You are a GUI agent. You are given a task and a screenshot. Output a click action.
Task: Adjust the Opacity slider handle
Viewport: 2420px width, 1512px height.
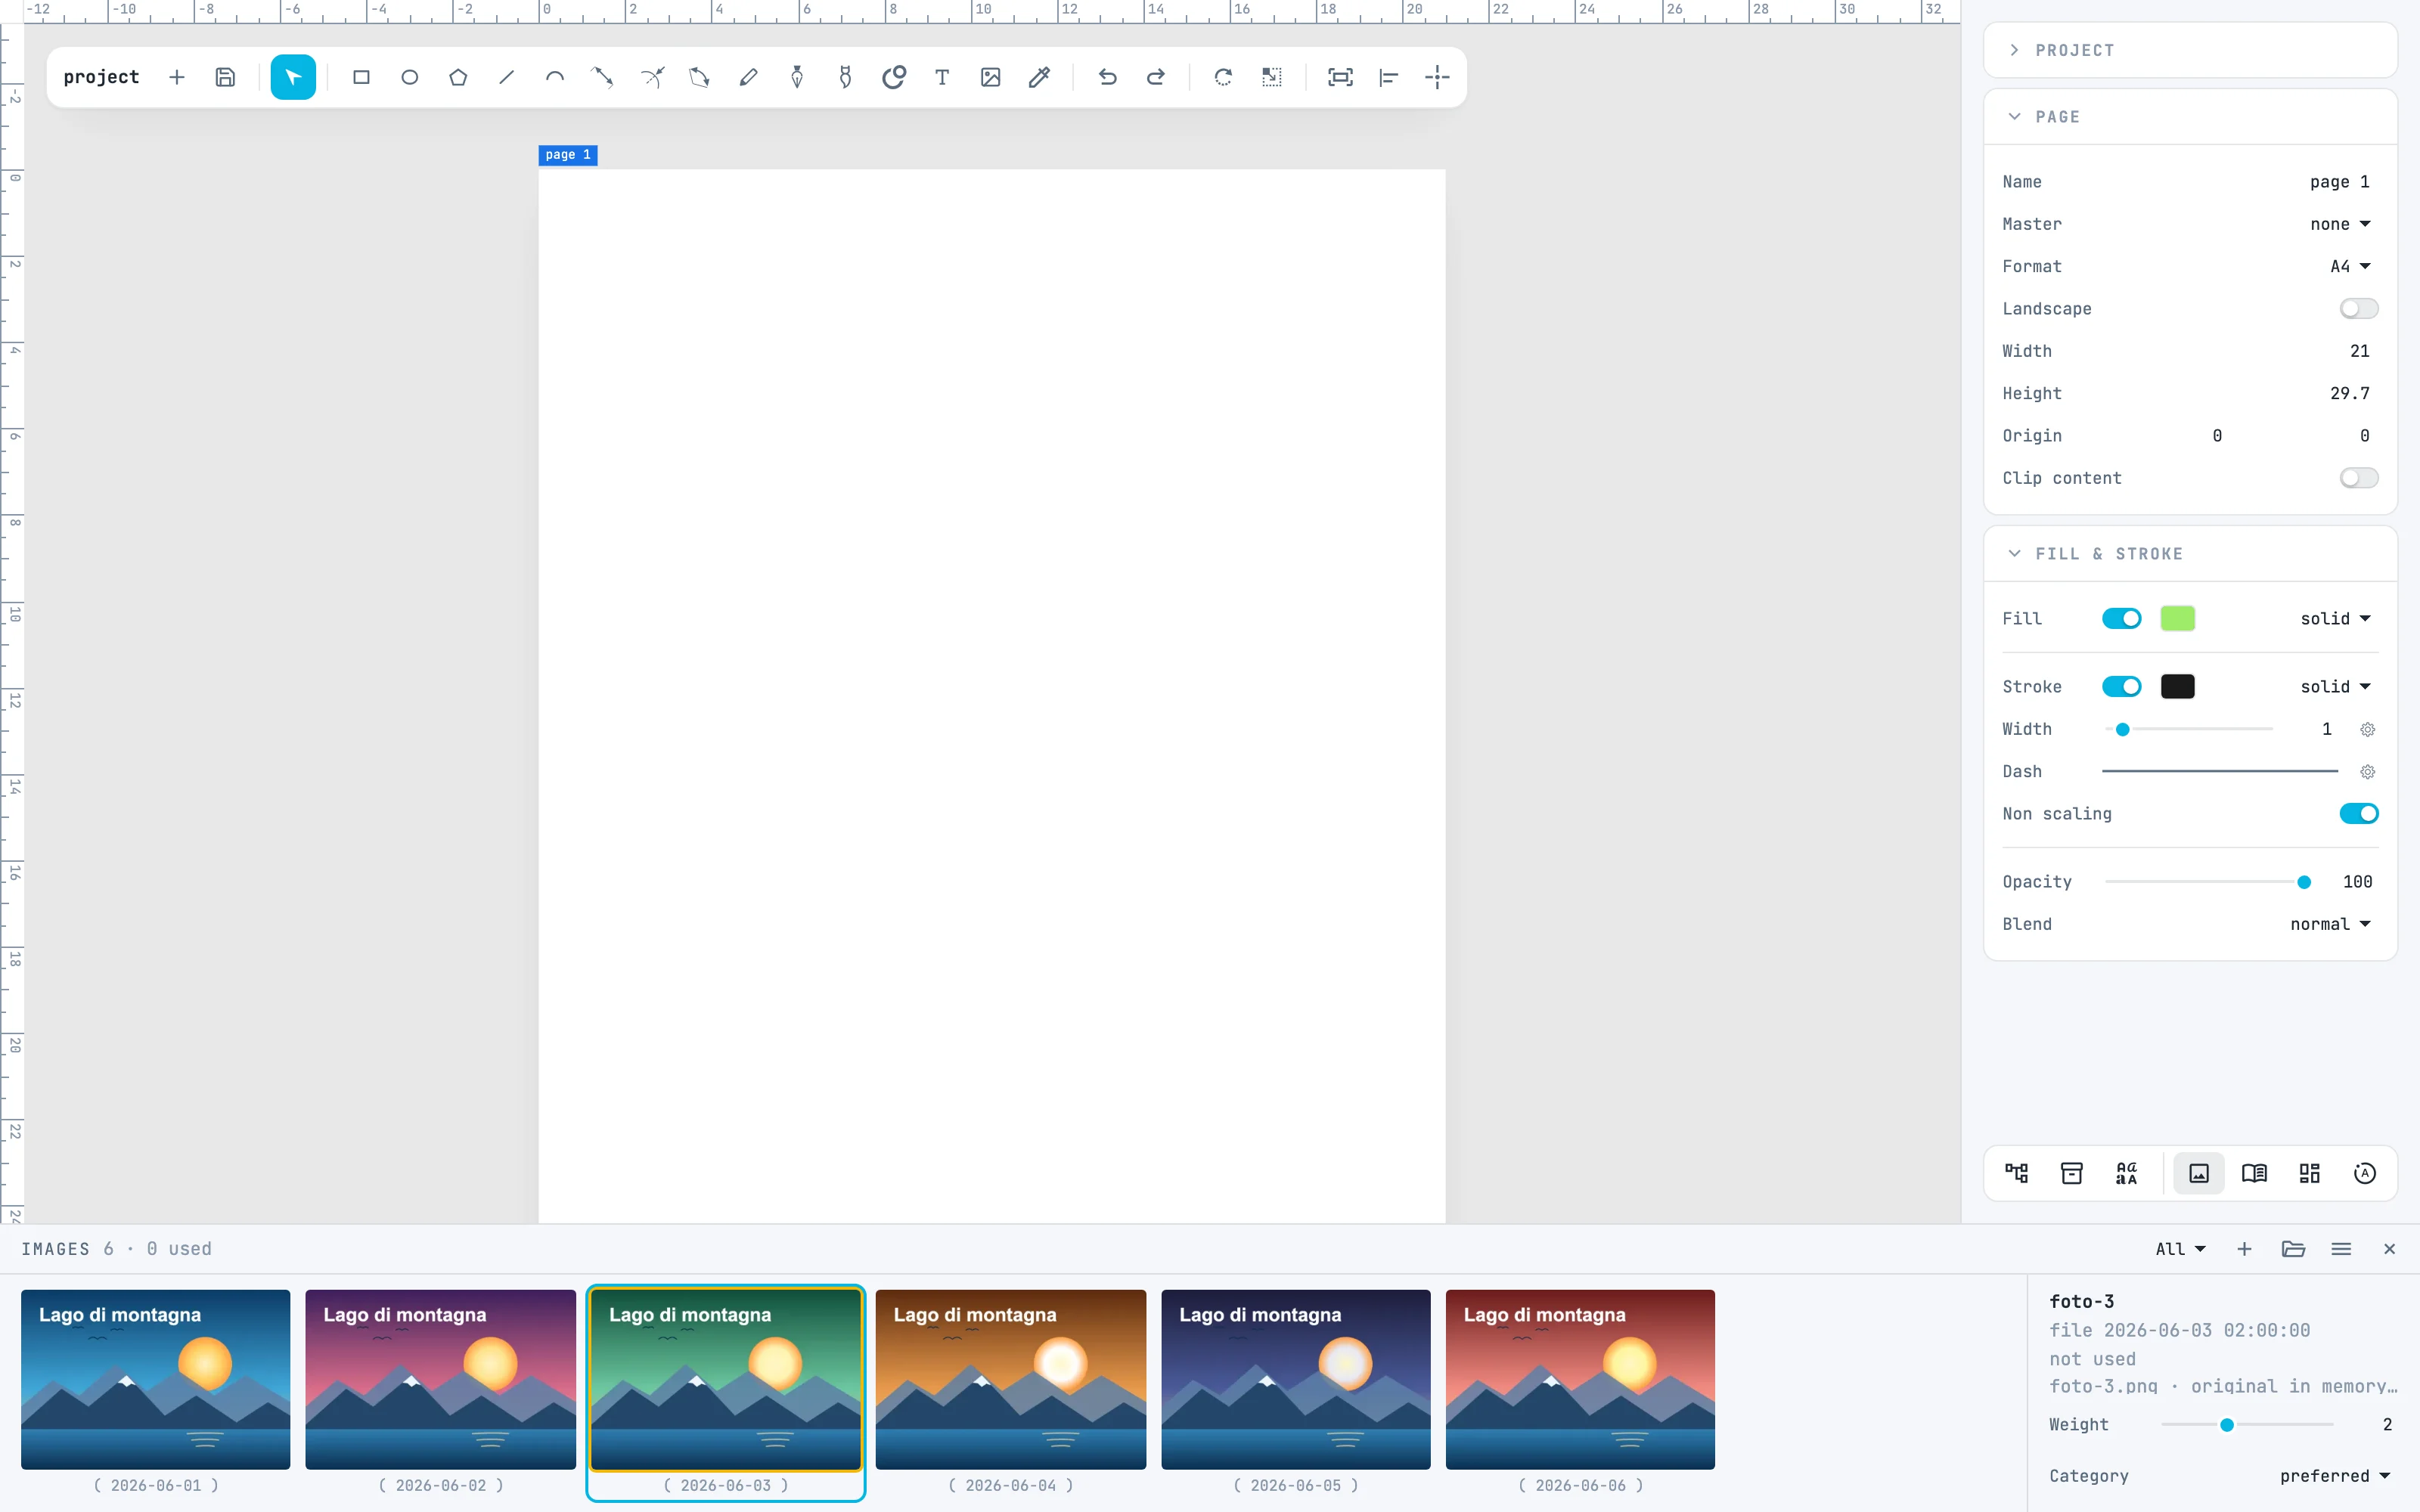[2304, 882]
